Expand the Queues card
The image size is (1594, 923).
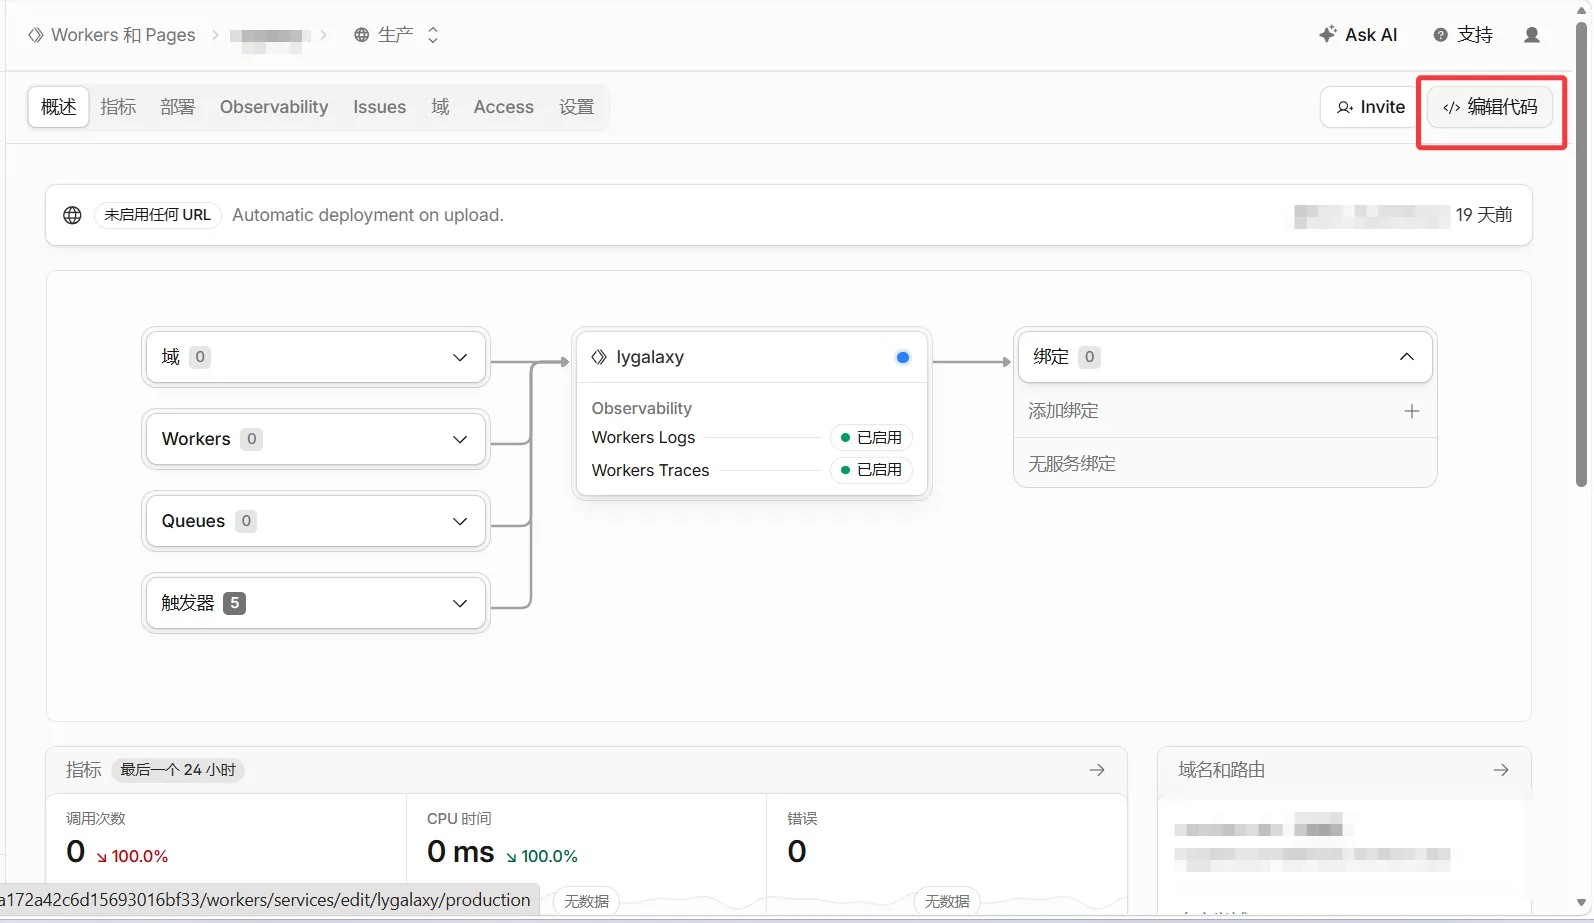coord(316,521)
